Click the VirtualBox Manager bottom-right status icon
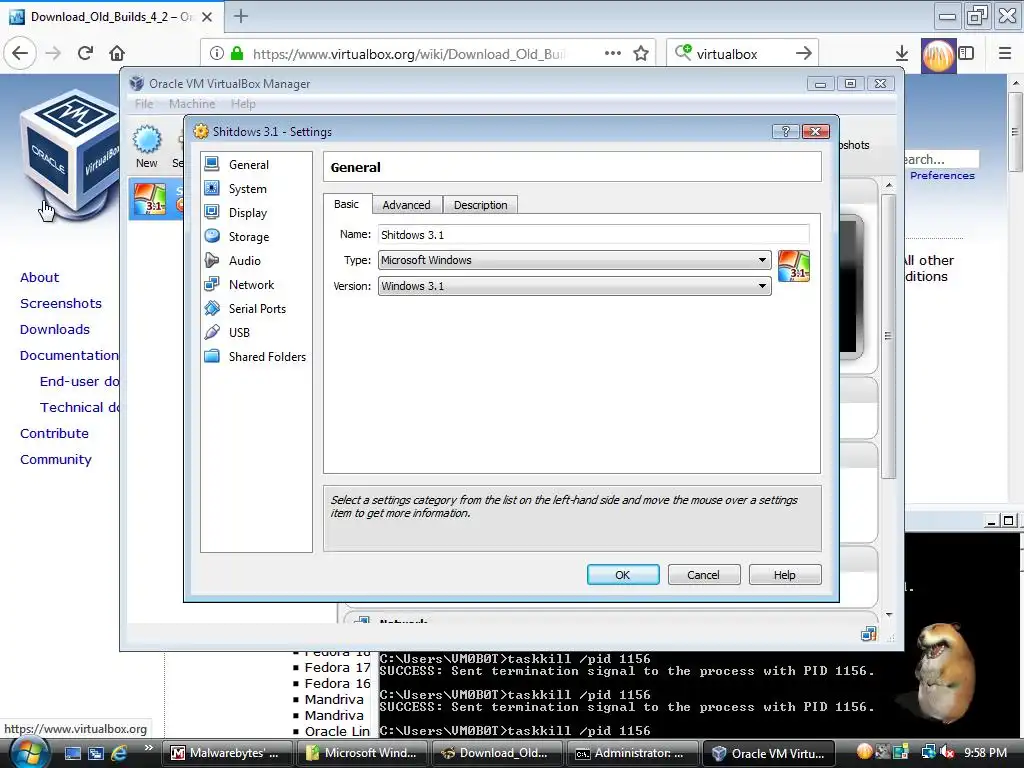 tap(868, 633)
